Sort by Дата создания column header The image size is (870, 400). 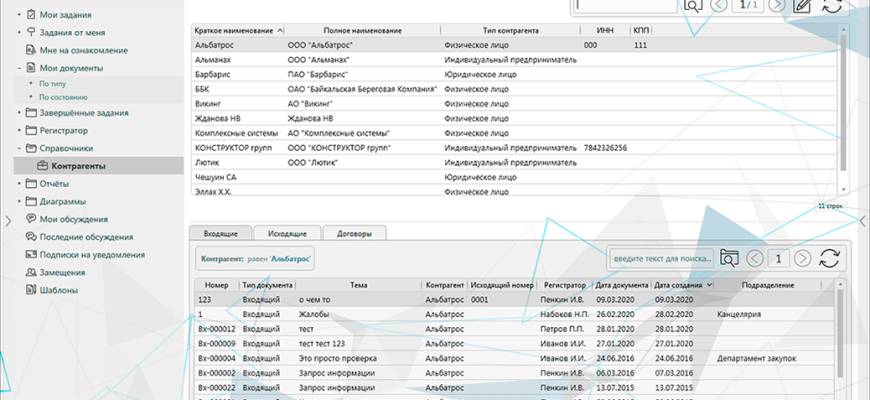682,285
